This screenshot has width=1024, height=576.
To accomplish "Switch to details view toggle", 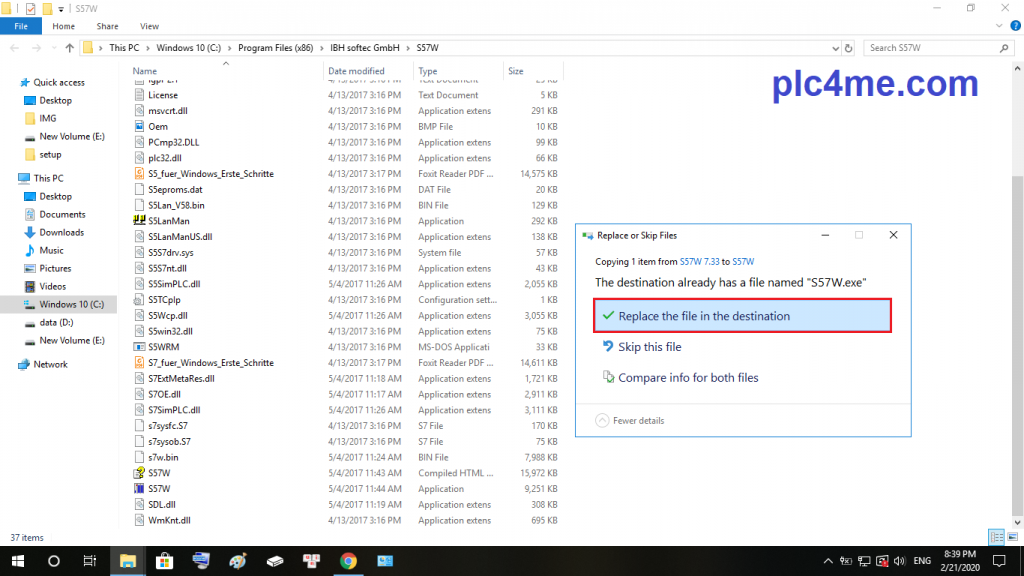I will 996,538.
